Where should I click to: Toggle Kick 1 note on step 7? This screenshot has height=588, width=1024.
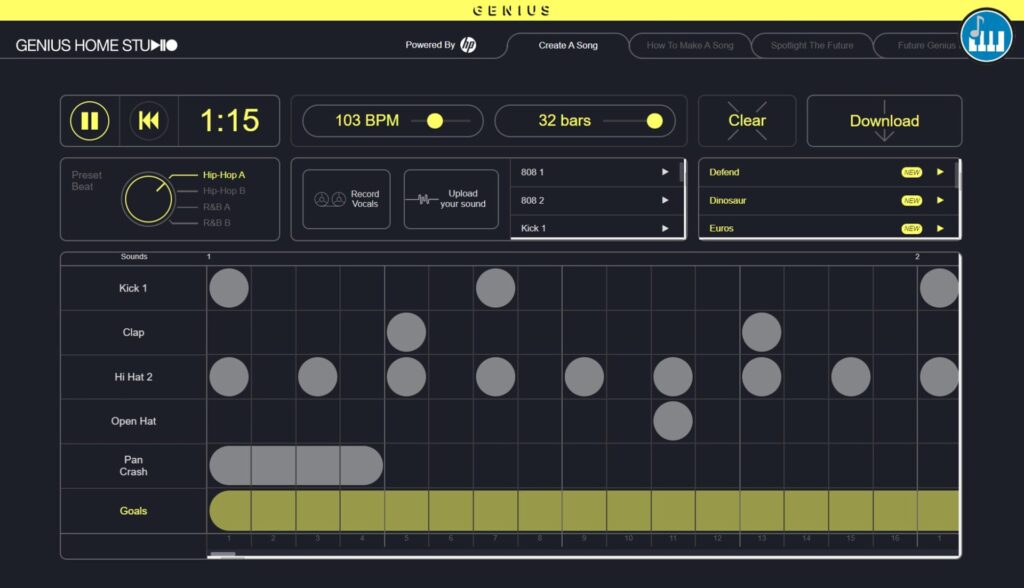[x=495, y=288]
